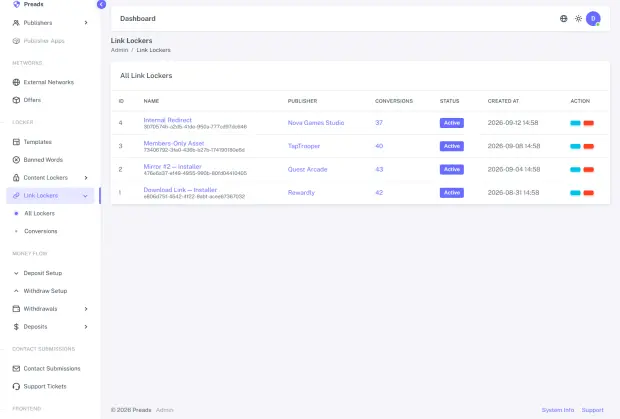Click conversions count 40
The image size is (620, 419).
coord(379,146)
